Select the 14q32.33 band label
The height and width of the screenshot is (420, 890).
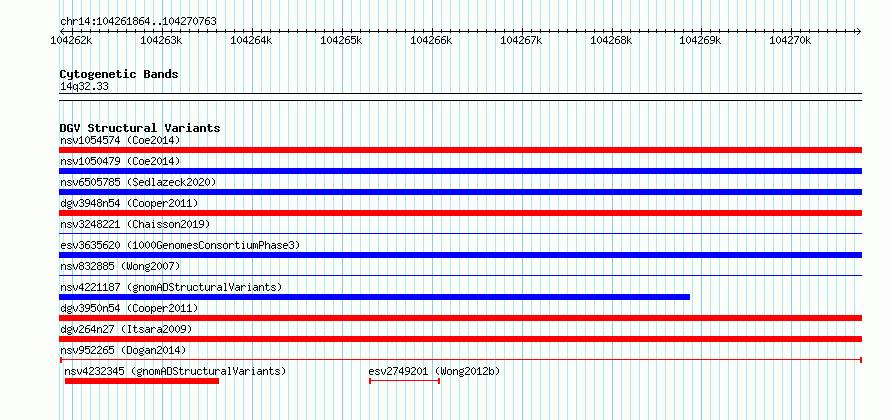click(84, 86)
